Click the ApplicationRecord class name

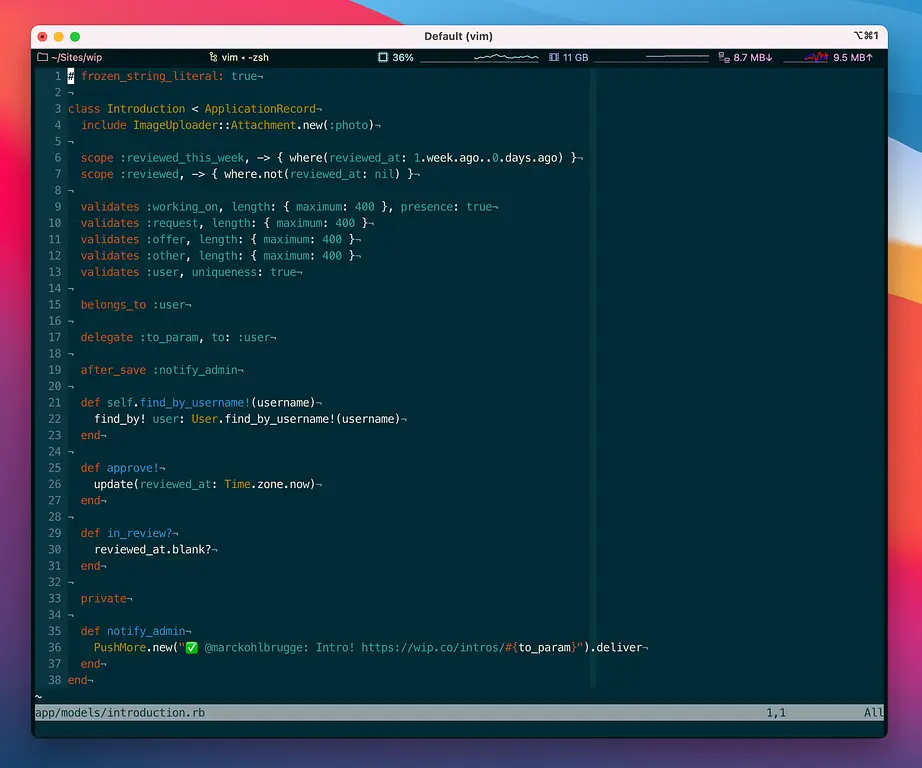click(x=260, y=109)
